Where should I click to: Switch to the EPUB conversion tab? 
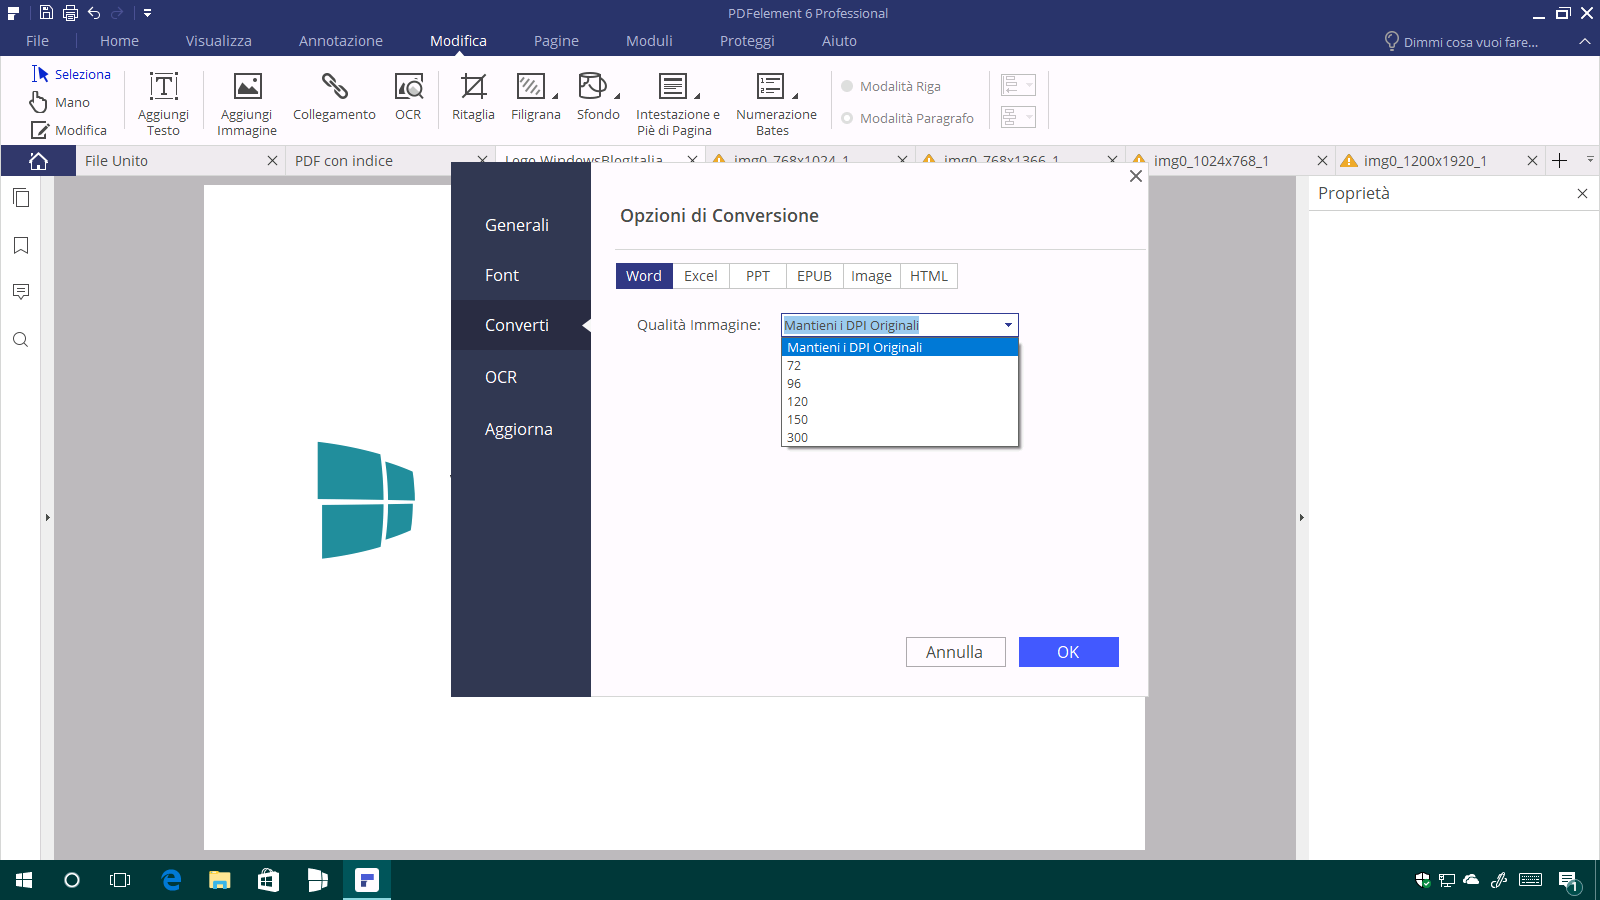pos(814,276)
